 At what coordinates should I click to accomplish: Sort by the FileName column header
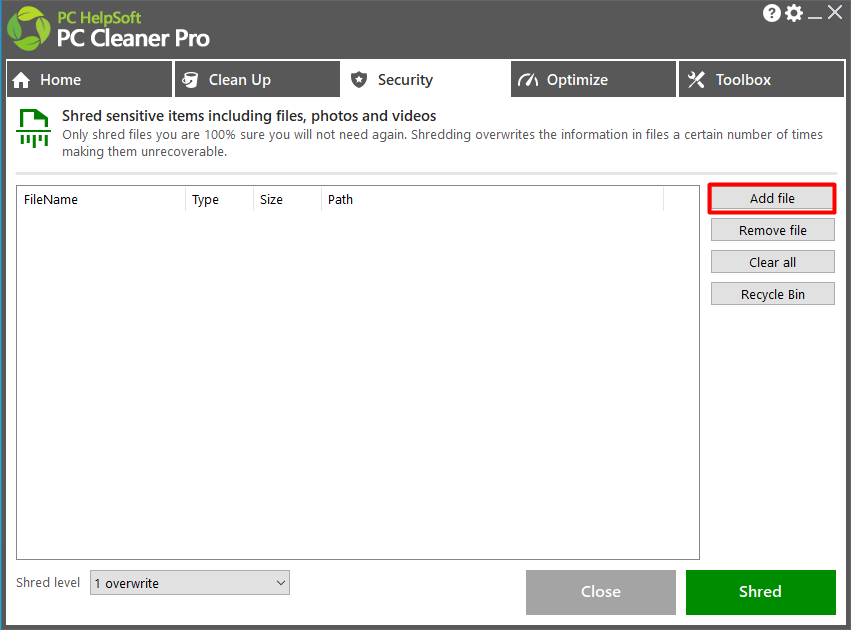[101, 200]
